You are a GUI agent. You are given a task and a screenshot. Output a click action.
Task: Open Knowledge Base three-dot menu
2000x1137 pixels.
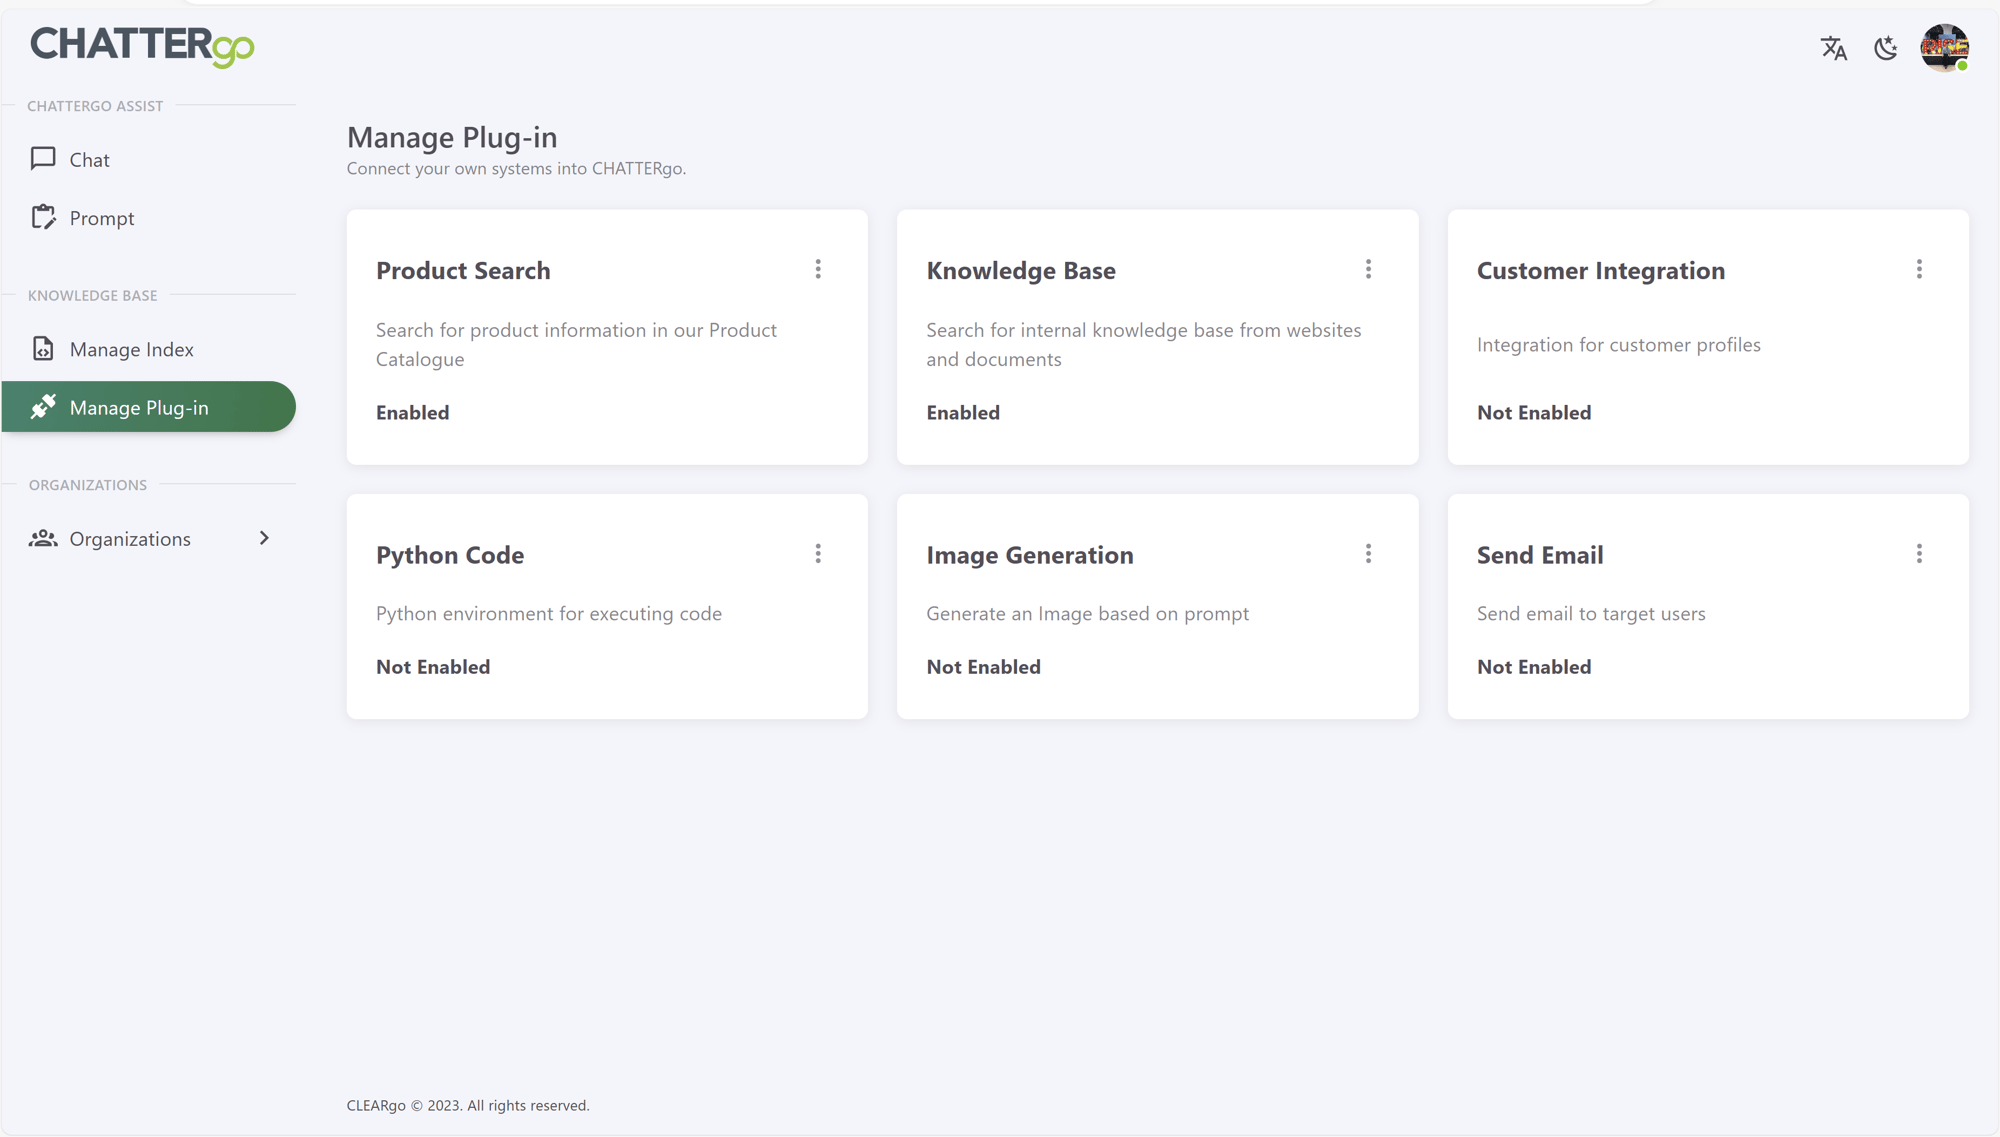1368,269
